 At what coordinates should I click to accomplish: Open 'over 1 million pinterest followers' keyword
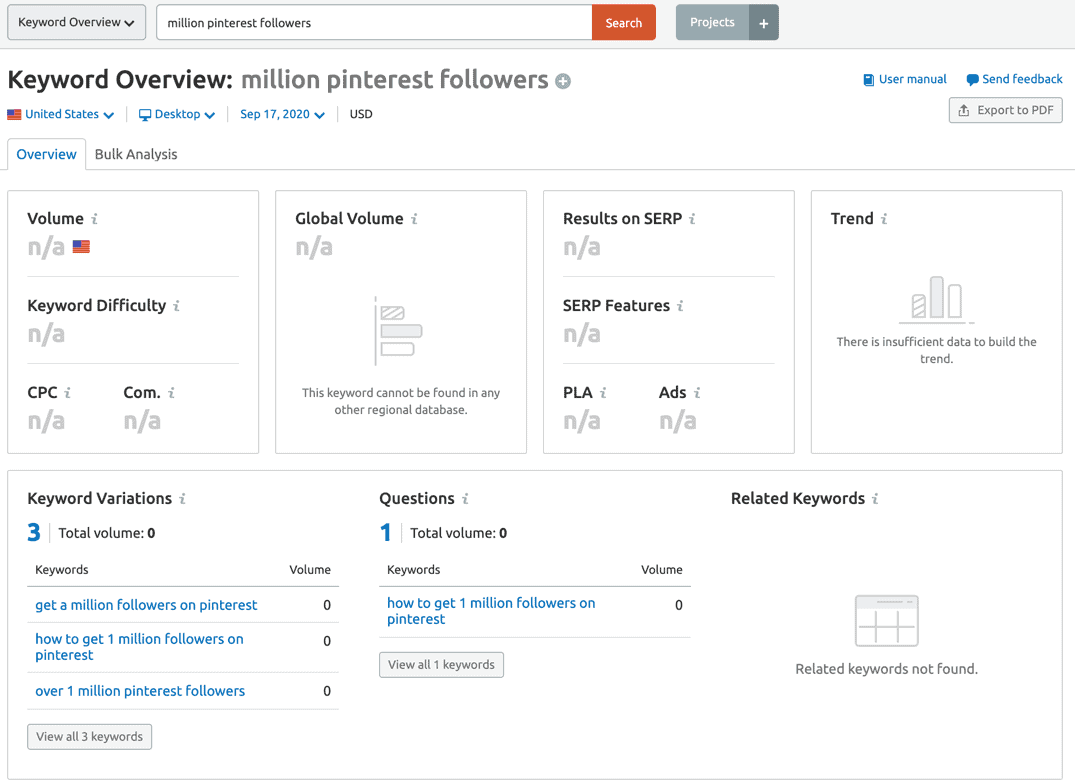tap(140, 691)
